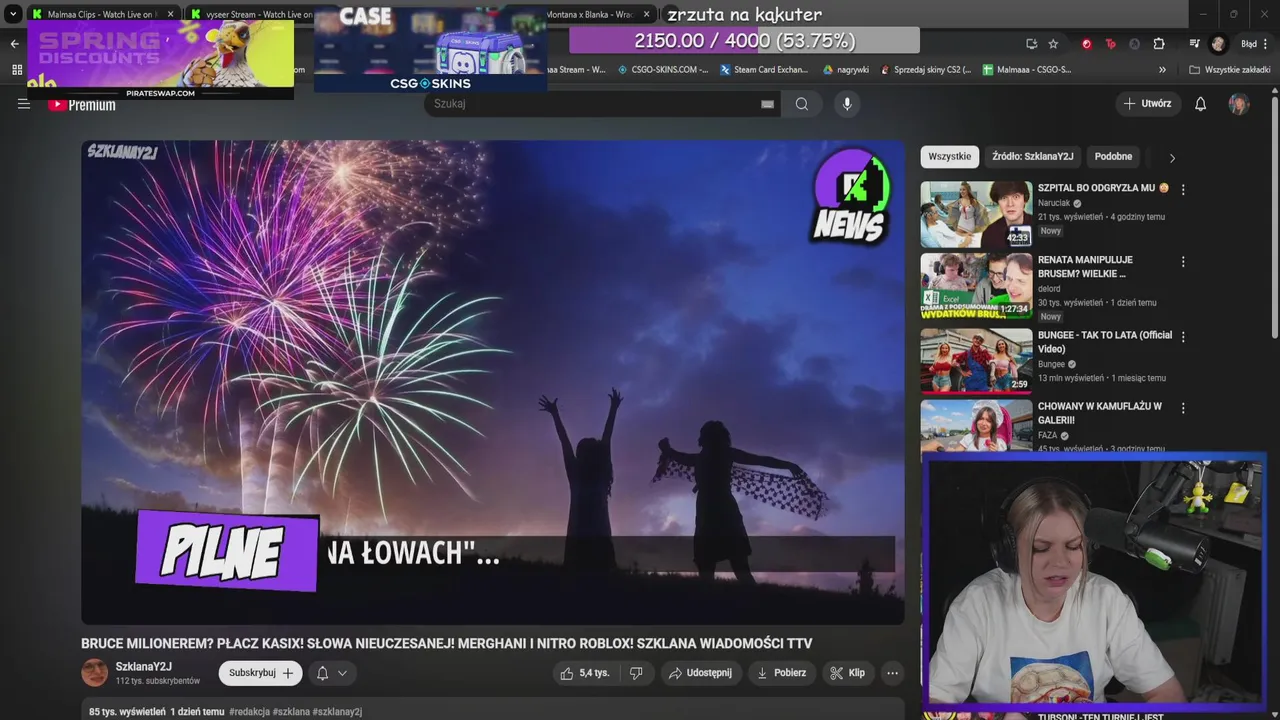Select the Wszystkie filter chip
This screenshot has height=720, width=1280.
tap(949, 157)
